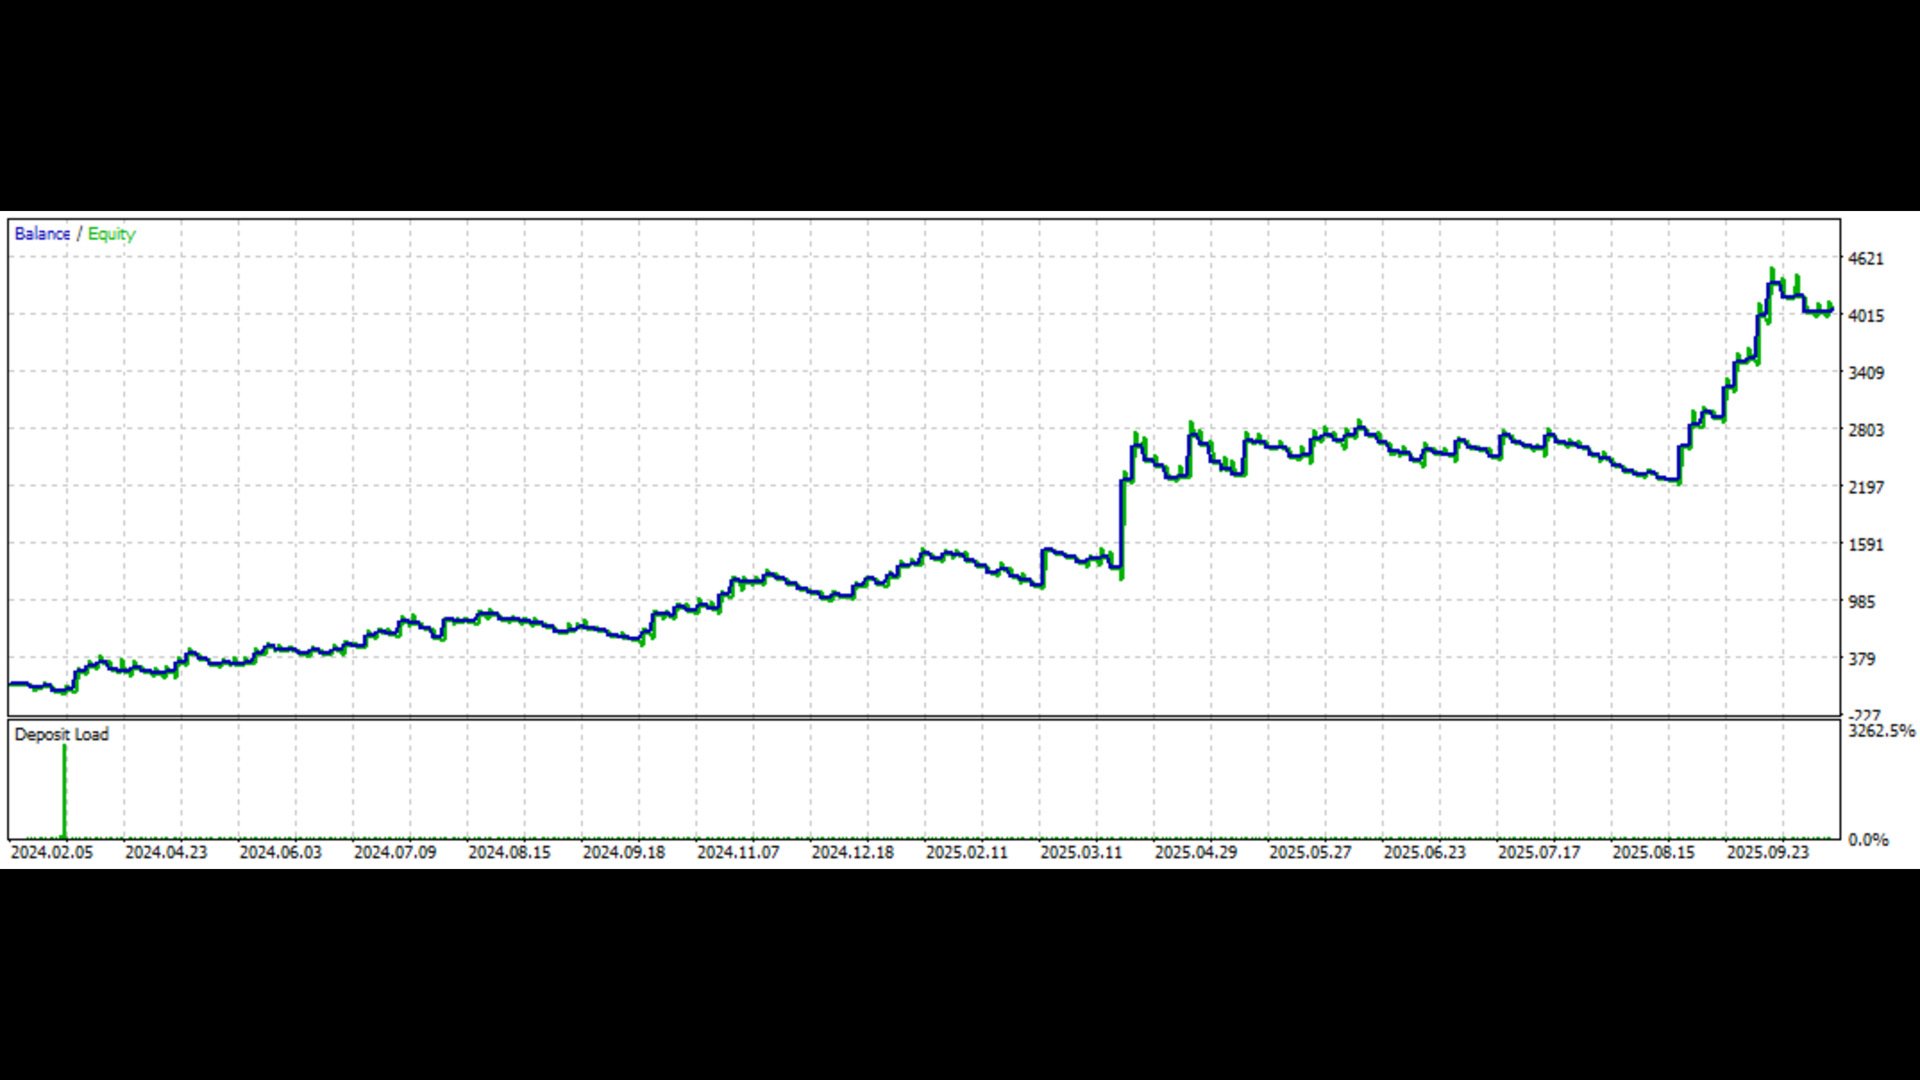The height and width of the screenshot is (1080, 1920).
Task: Click the Balance legend label
Action: coord(42,234)
